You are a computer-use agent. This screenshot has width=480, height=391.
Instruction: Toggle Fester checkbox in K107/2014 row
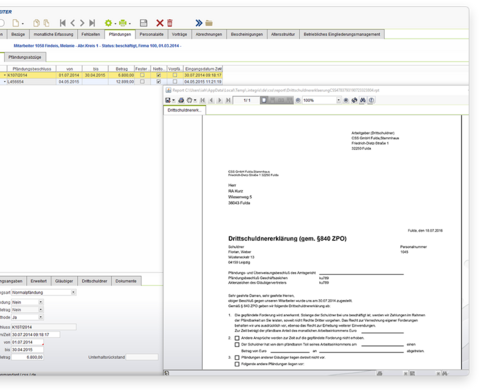coord(142,75)
